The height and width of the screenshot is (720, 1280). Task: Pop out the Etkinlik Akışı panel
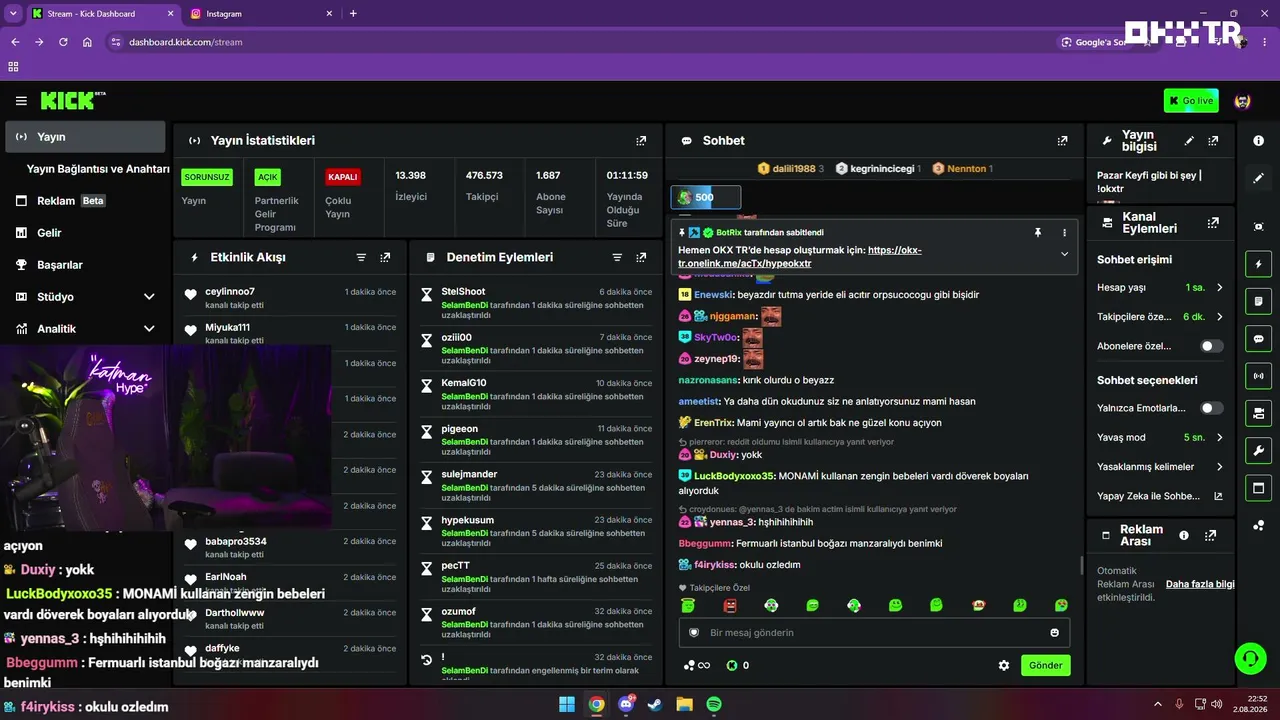(385, 257)
